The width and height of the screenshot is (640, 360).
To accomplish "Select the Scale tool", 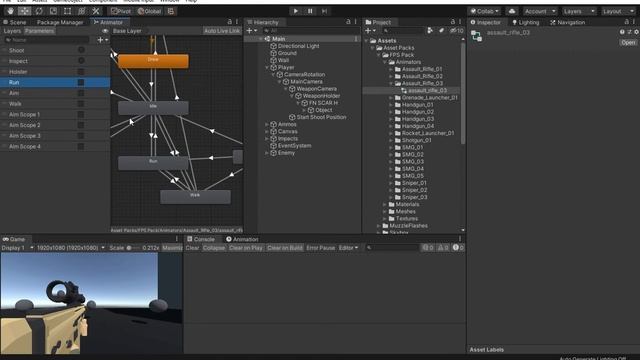I will [53, 11].
